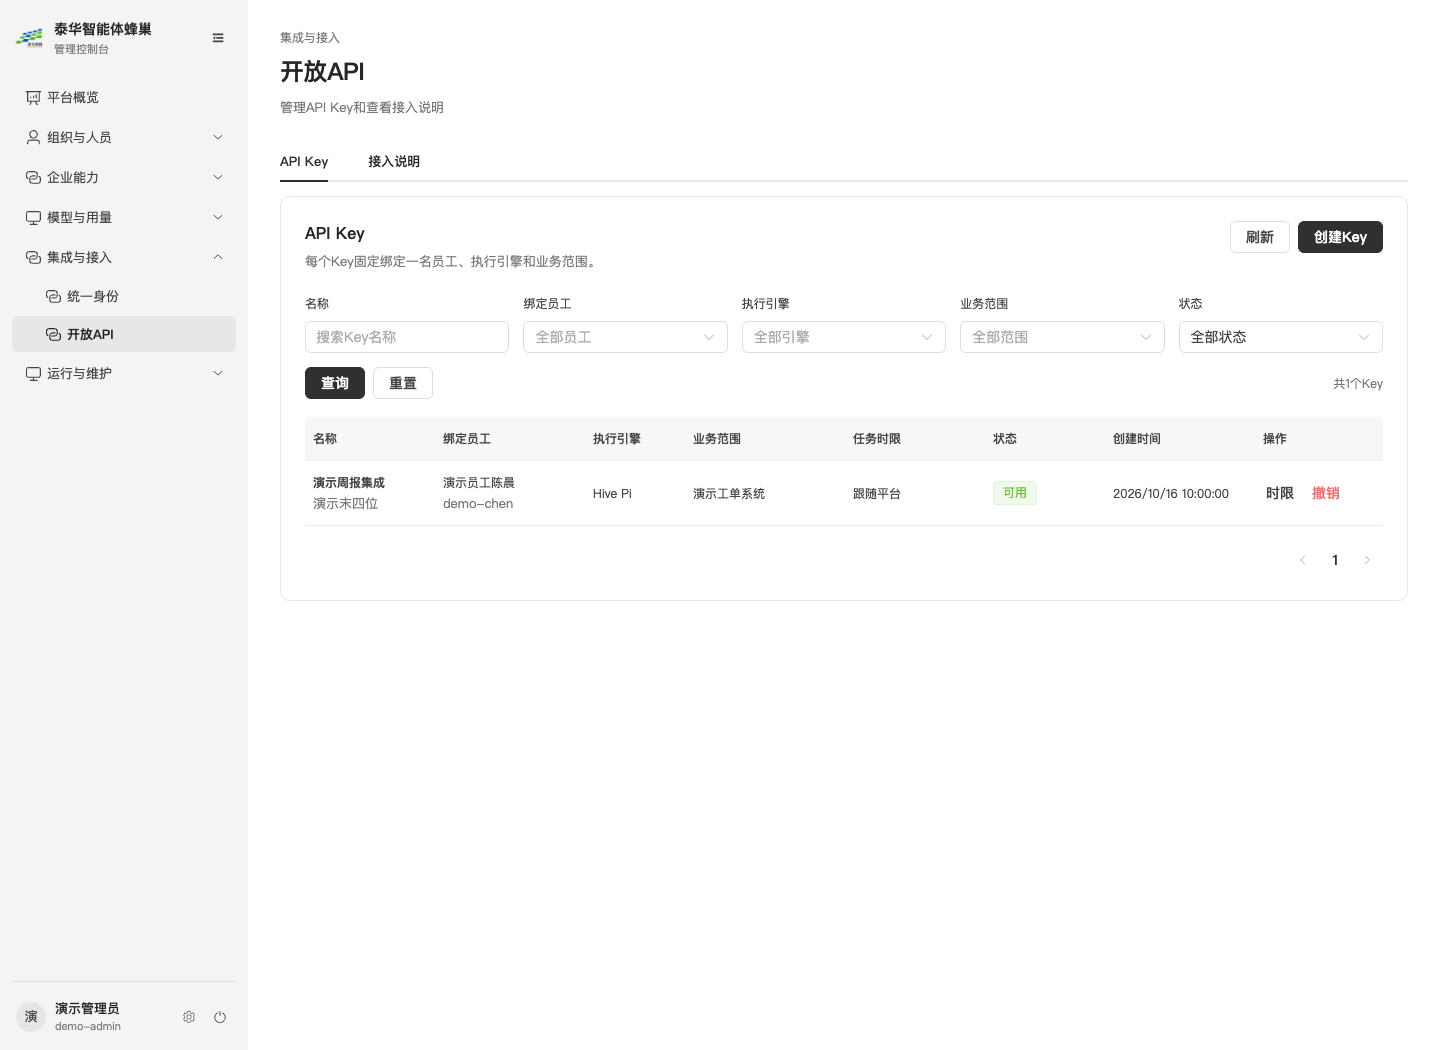Image resolution: width=1440 pixels, height=1050 pixels.
Task: Switch to the API Key tab
Action: pyautogui.click(x=304, y=161)
